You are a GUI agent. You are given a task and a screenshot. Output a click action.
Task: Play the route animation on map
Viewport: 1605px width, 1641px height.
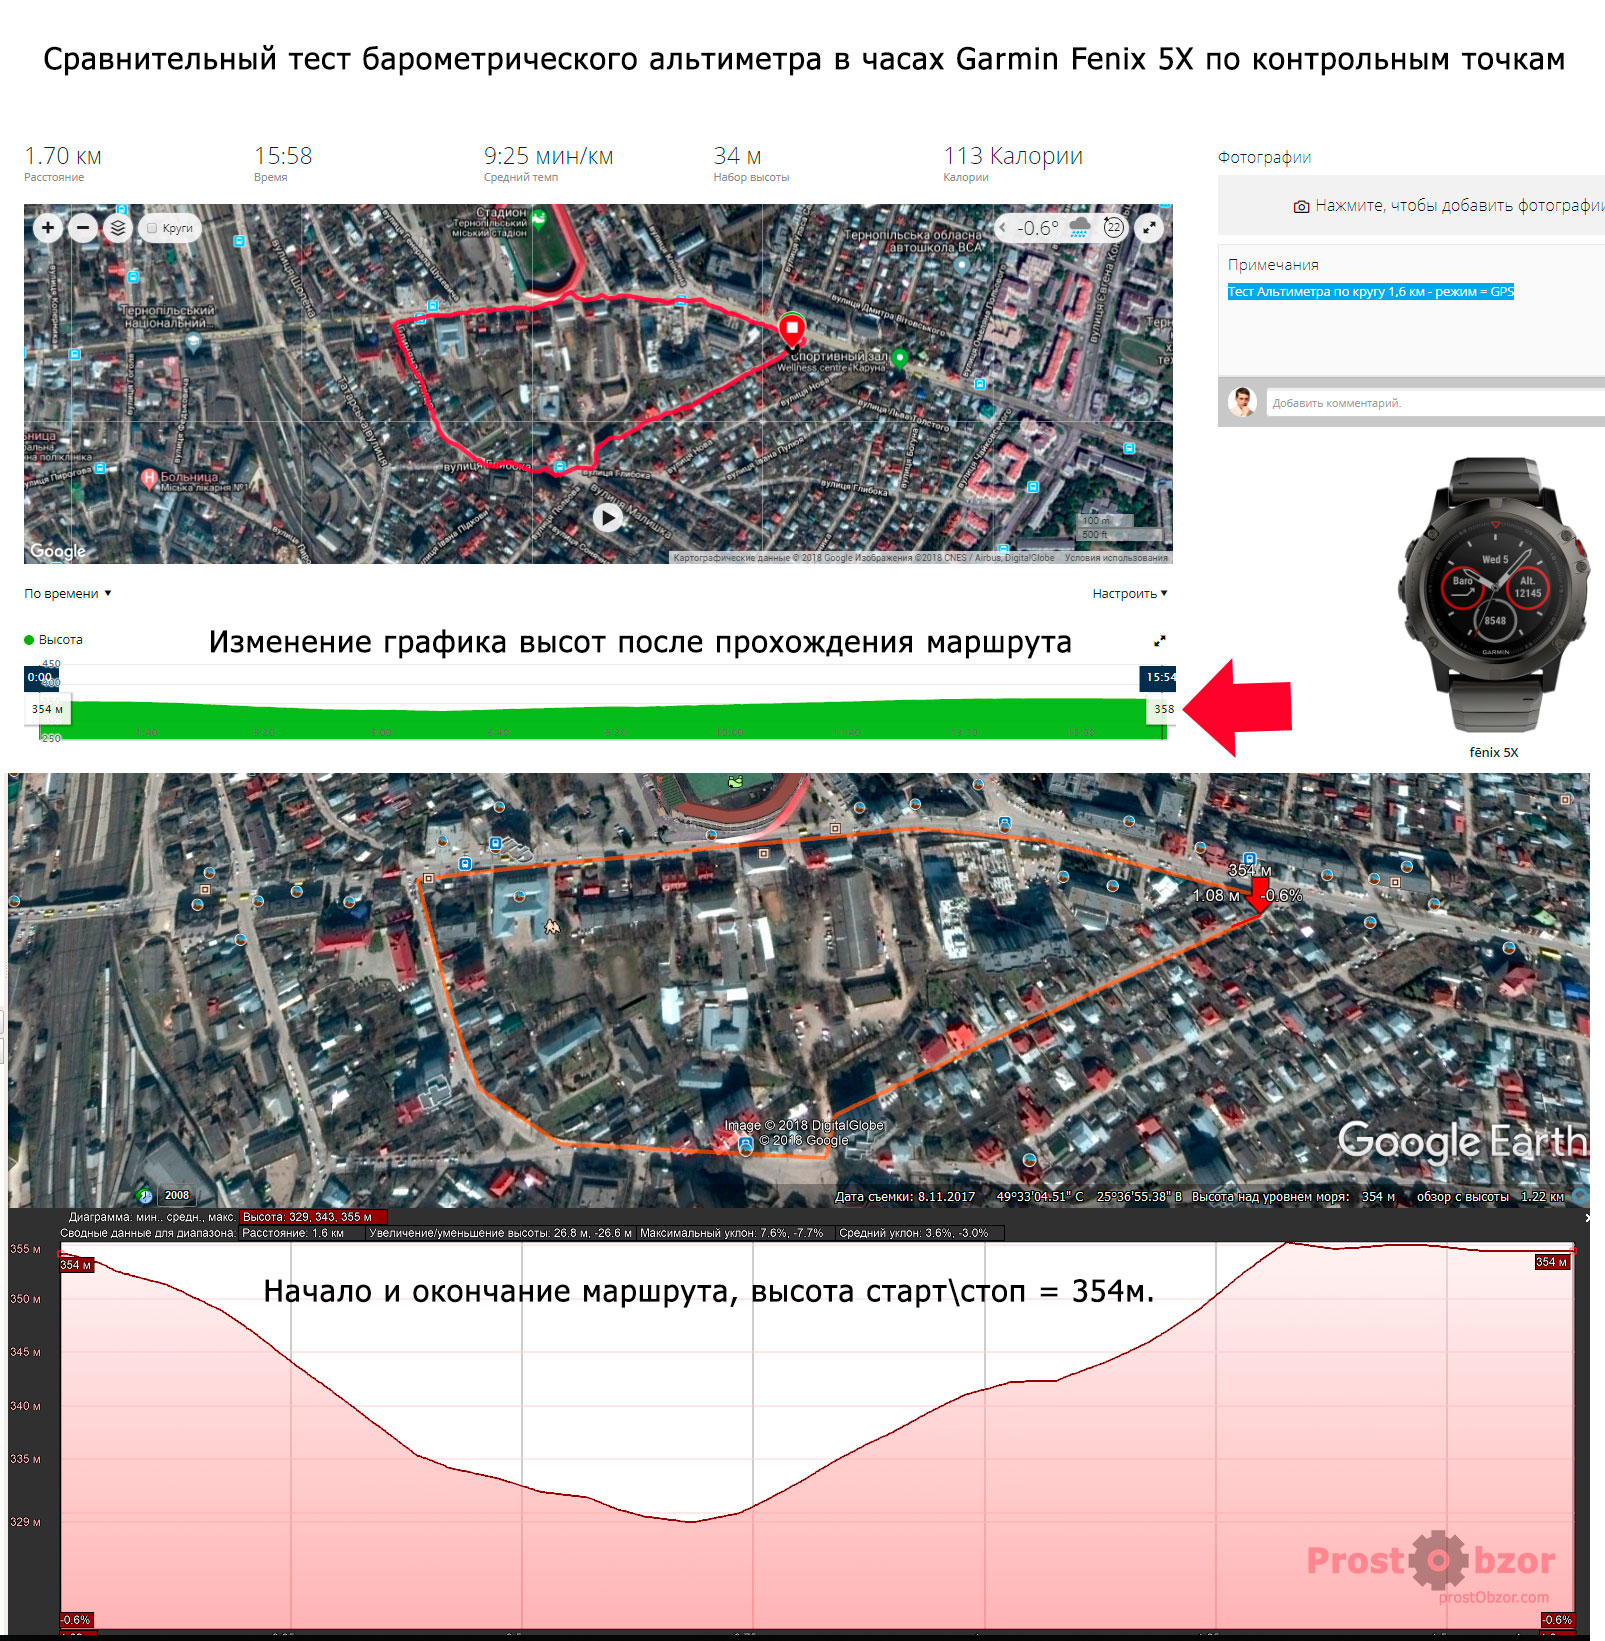click(x=608, y=517)
